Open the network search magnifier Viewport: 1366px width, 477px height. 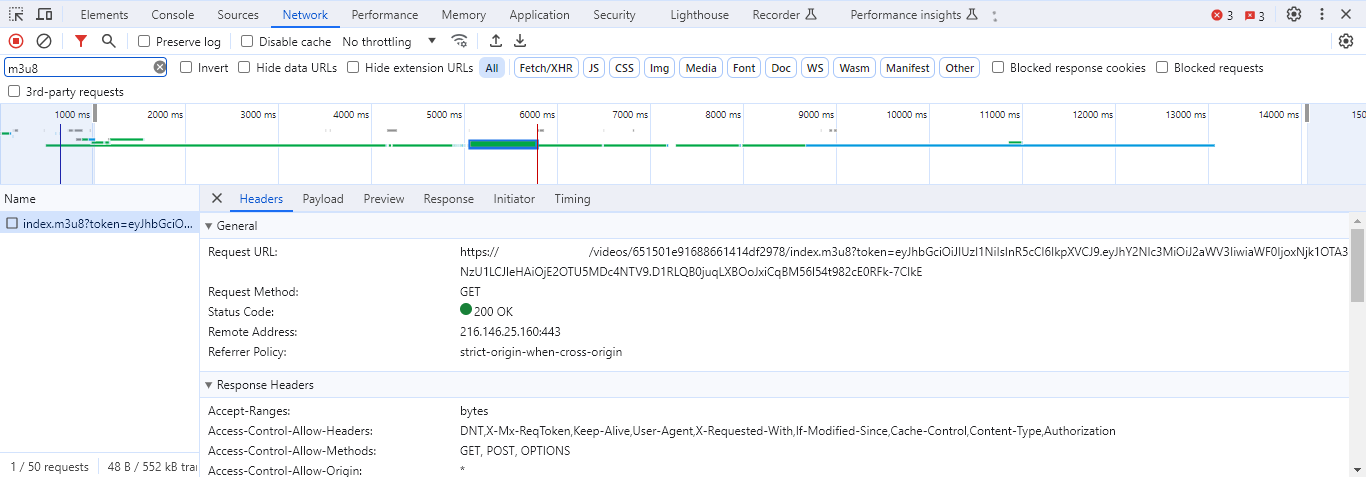tap(108, 41)
